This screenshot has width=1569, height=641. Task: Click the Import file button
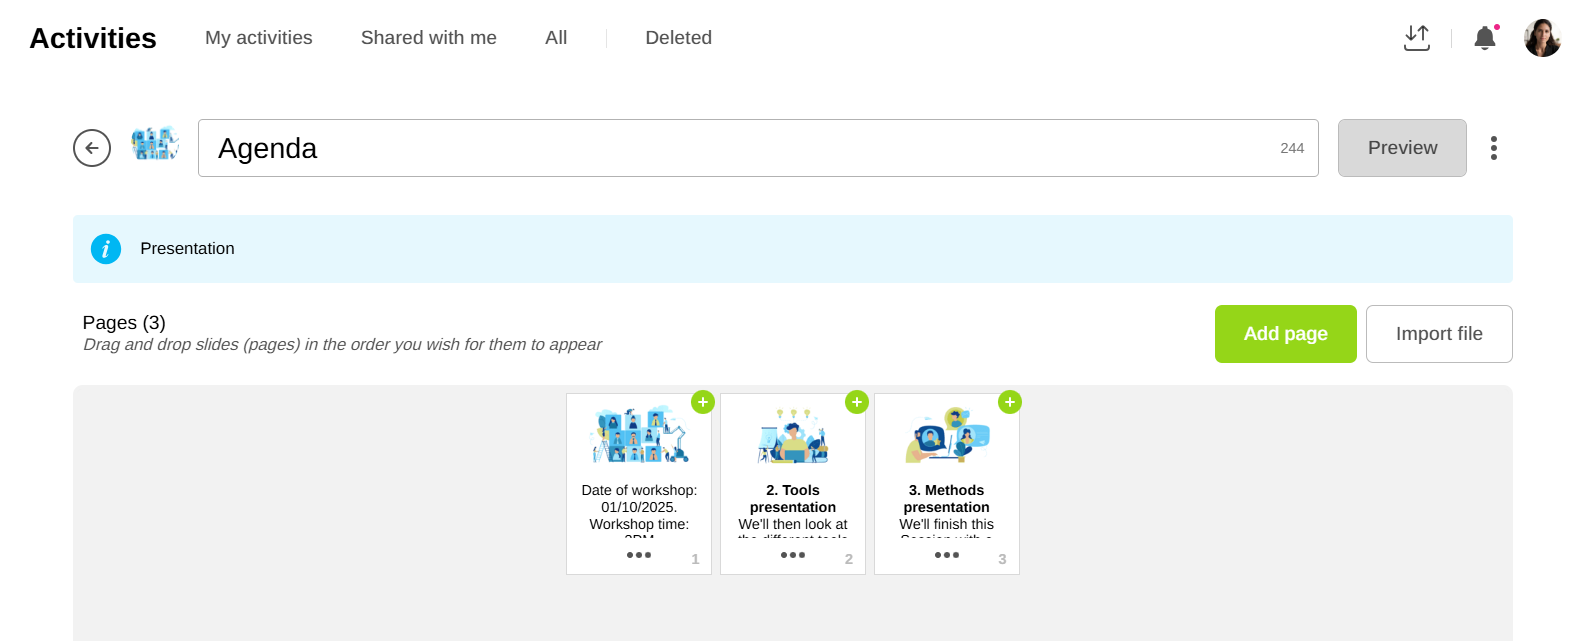click(1438, 334)
